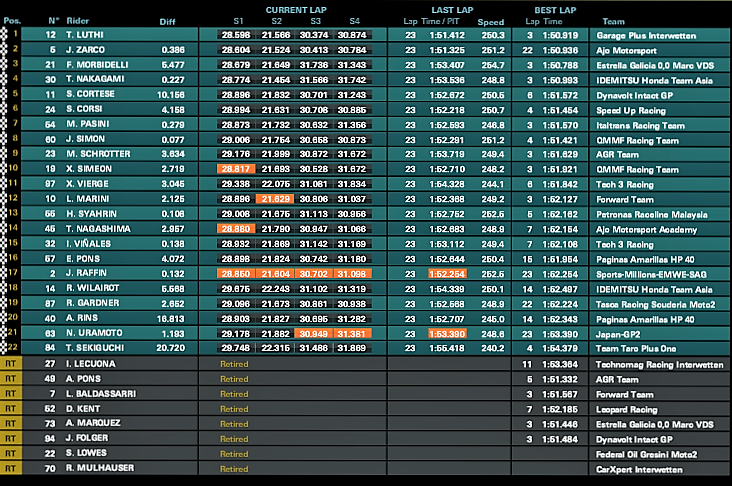Select the J. ZARCO rider row
The height and width of the screenshot is (486, 732).
(x=366, y=49)
